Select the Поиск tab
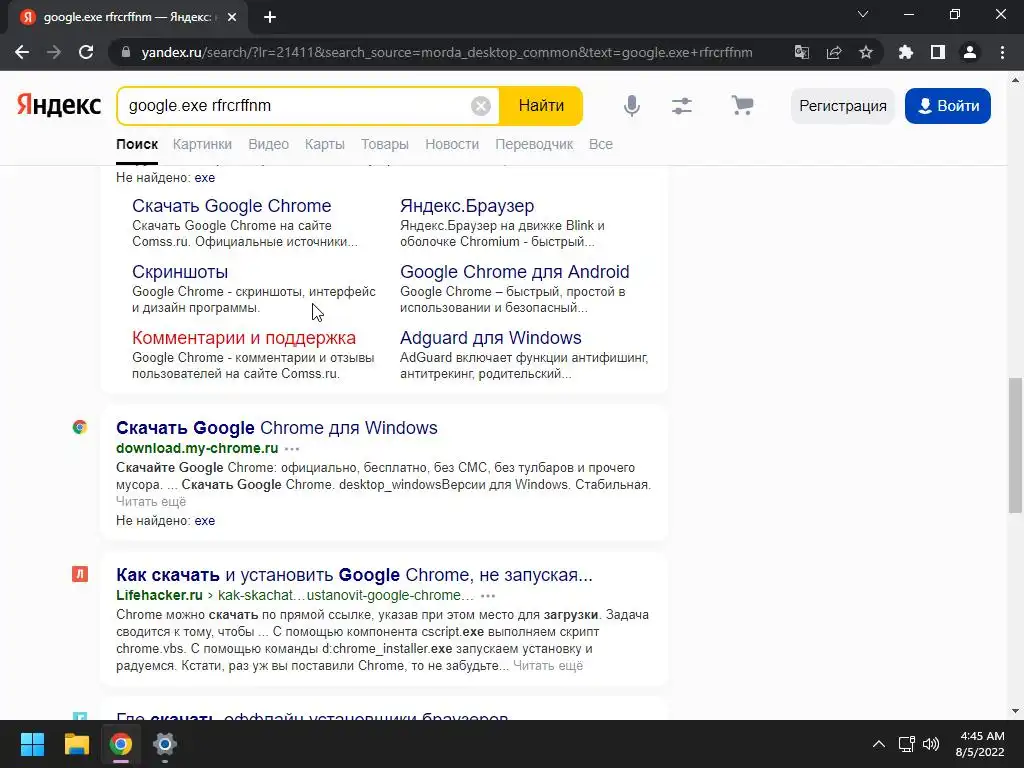This screenshot has width=1024, height=768. click(x=137, y=144)
